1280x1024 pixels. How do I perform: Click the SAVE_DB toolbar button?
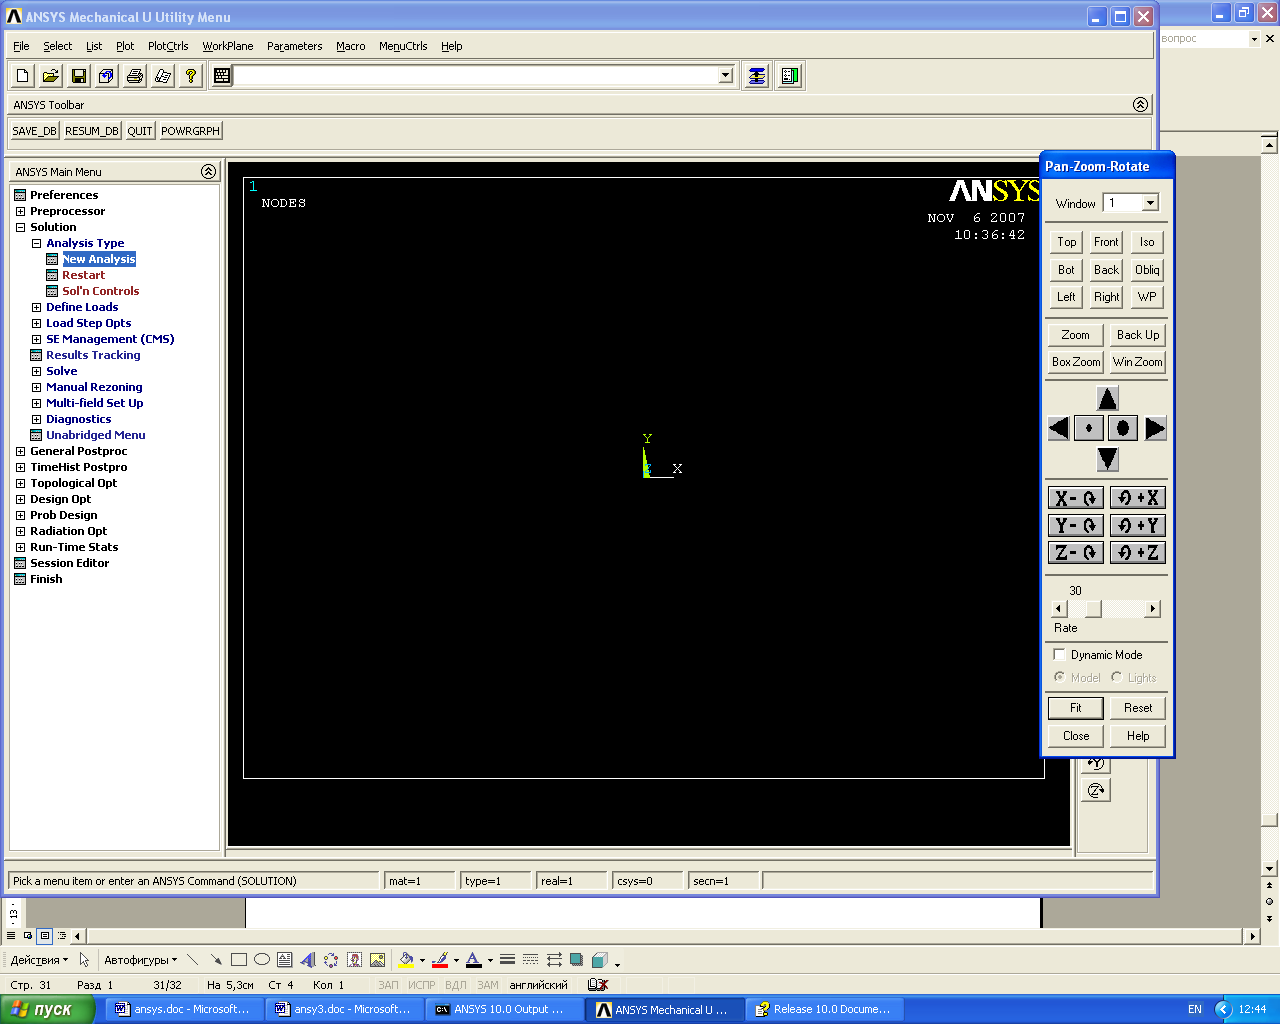pyautogui.click(x=34, y=131)
